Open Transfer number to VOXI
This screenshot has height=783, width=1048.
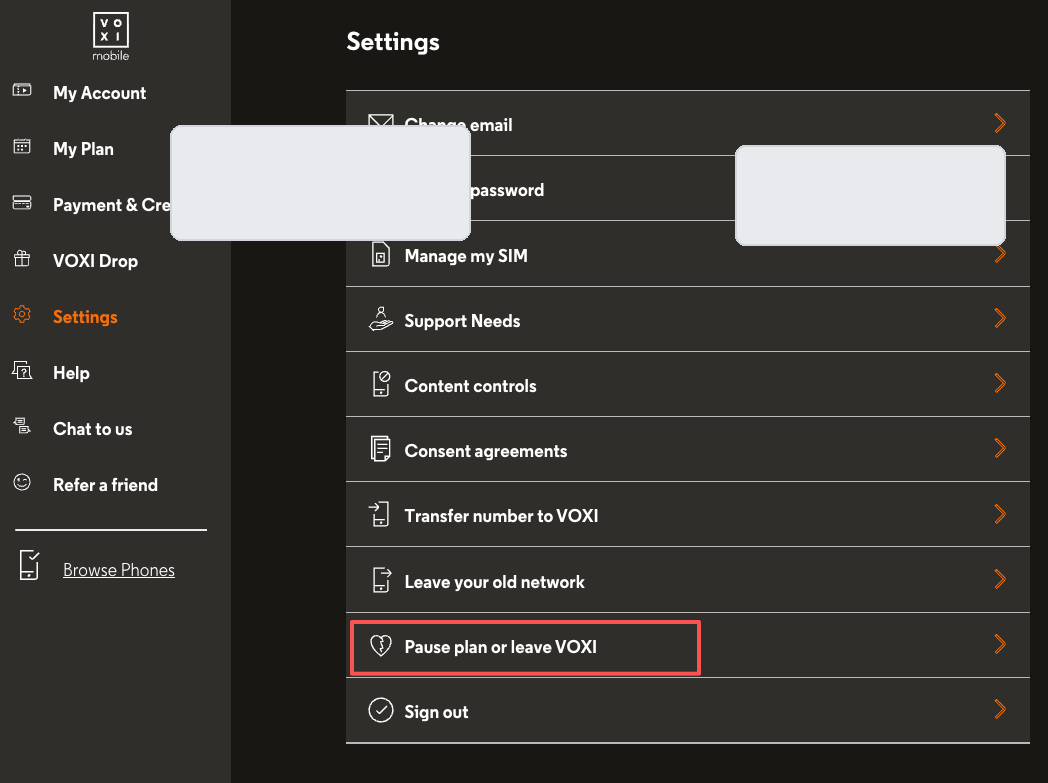[x=688, y=514]
